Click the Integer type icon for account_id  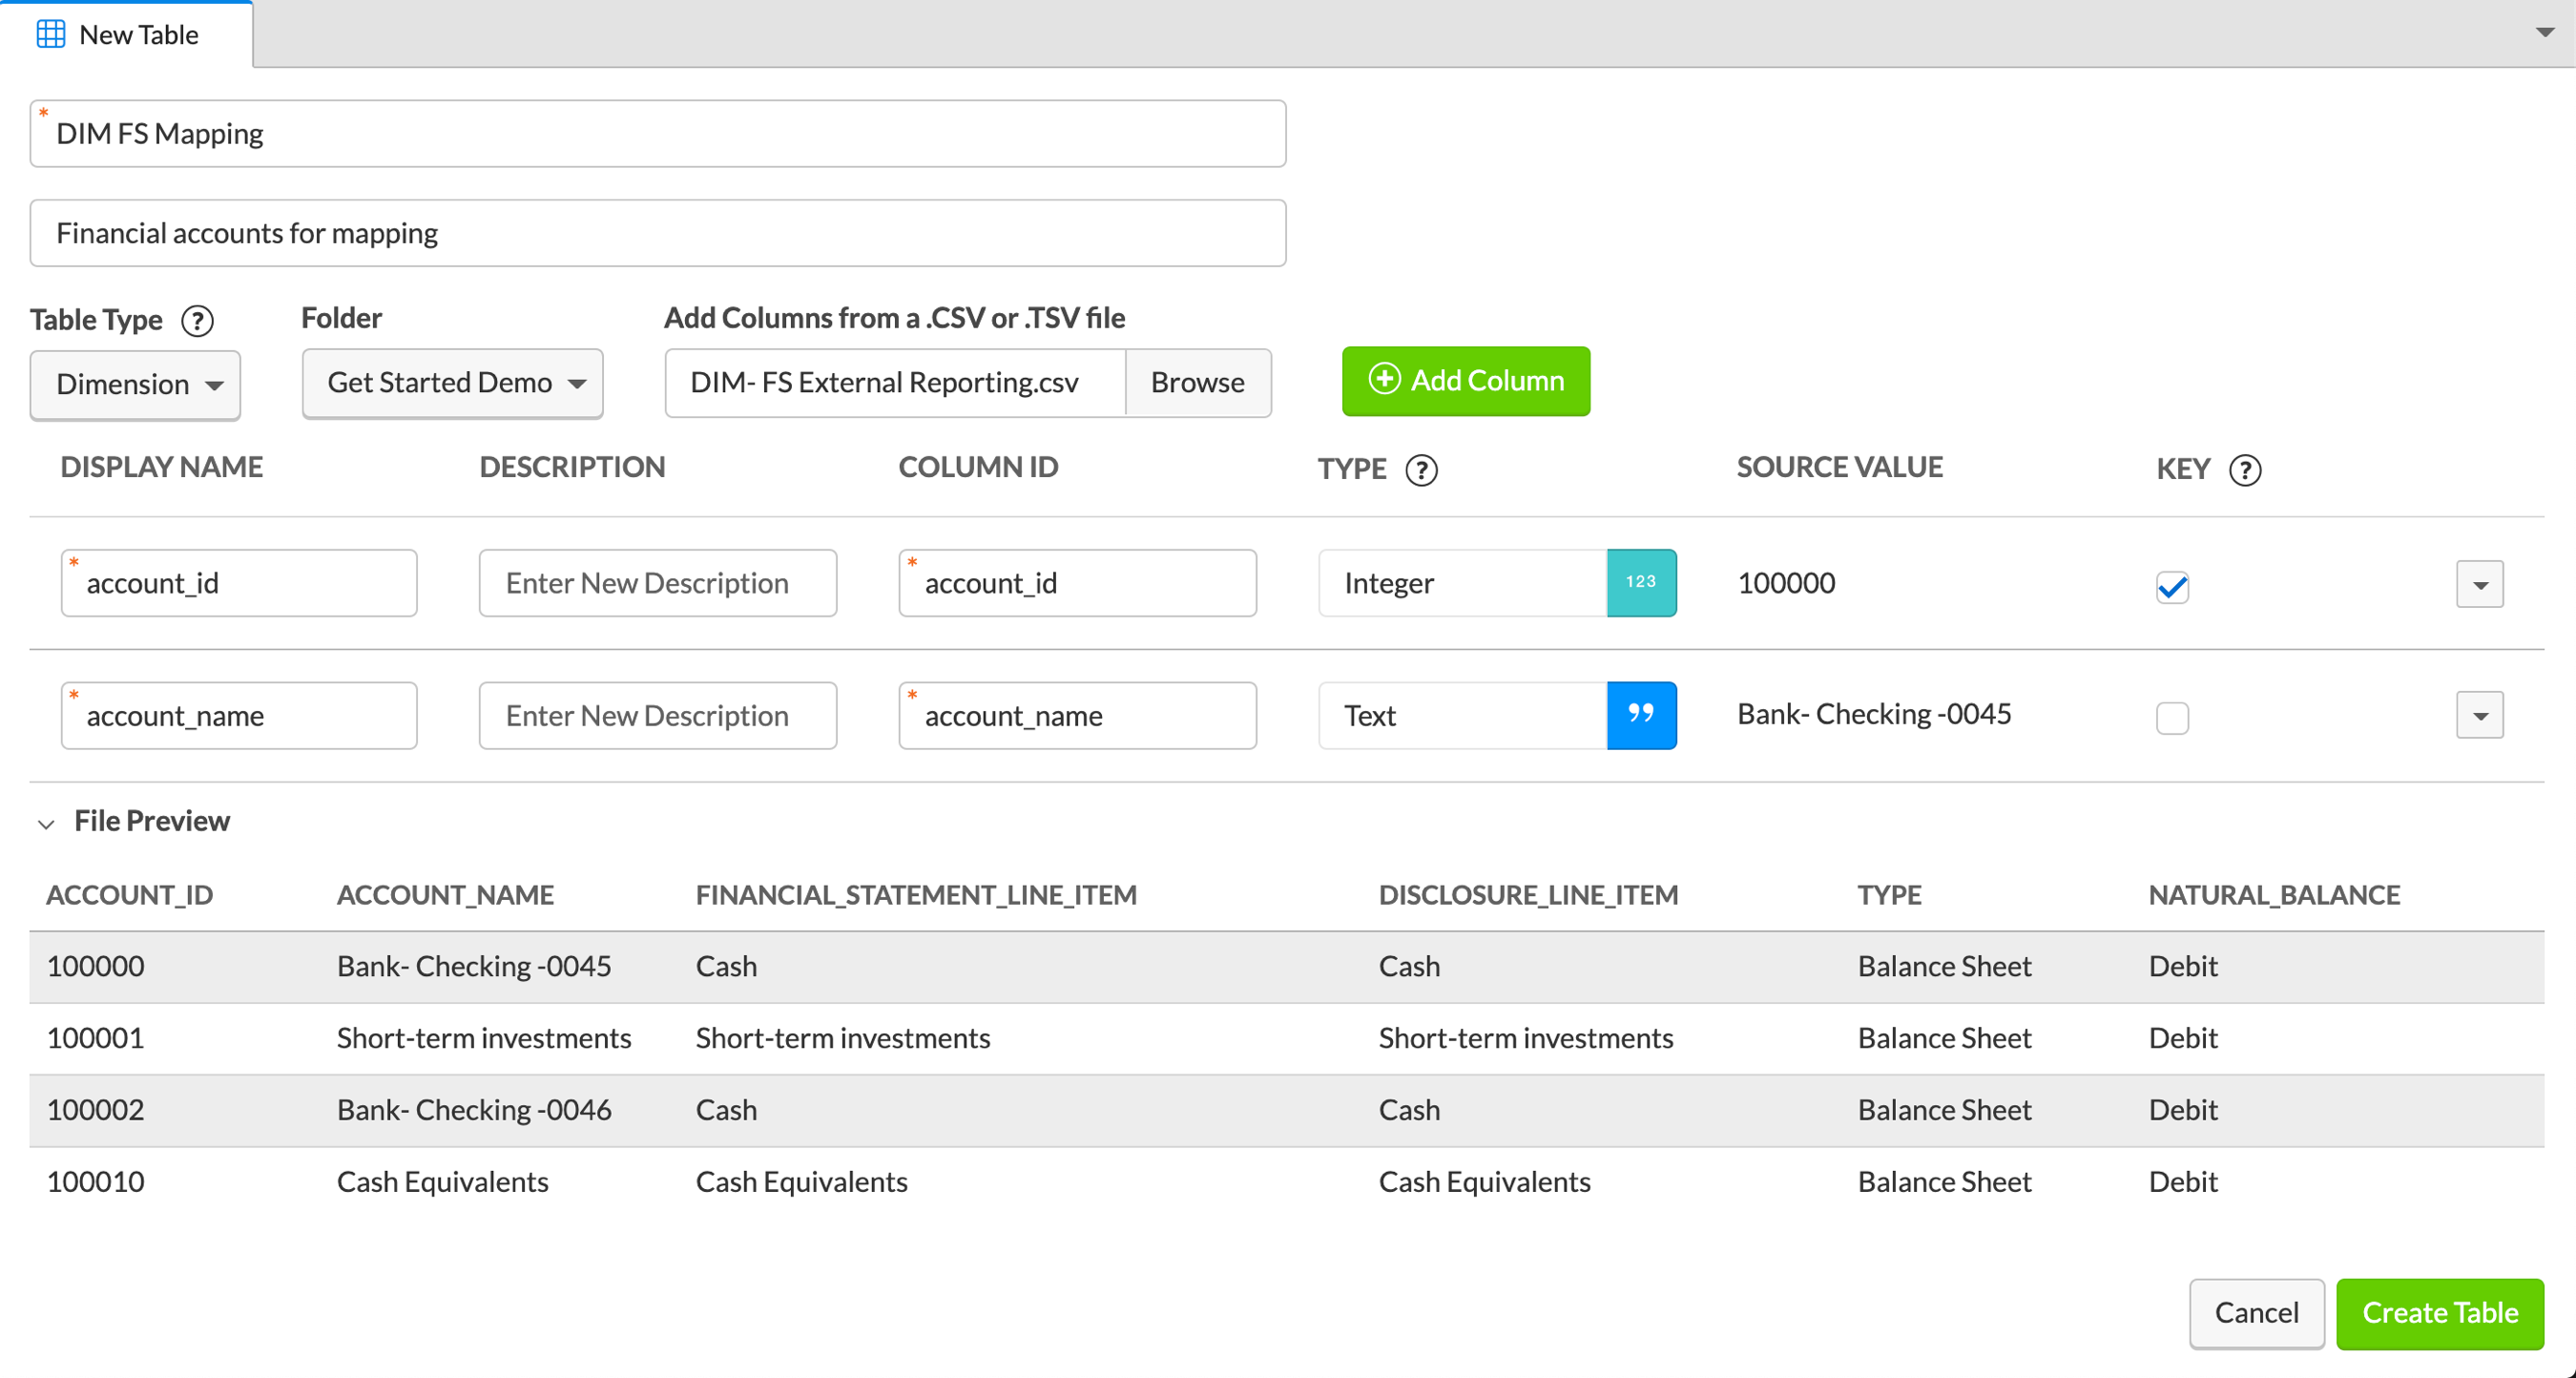(1641, 582)
